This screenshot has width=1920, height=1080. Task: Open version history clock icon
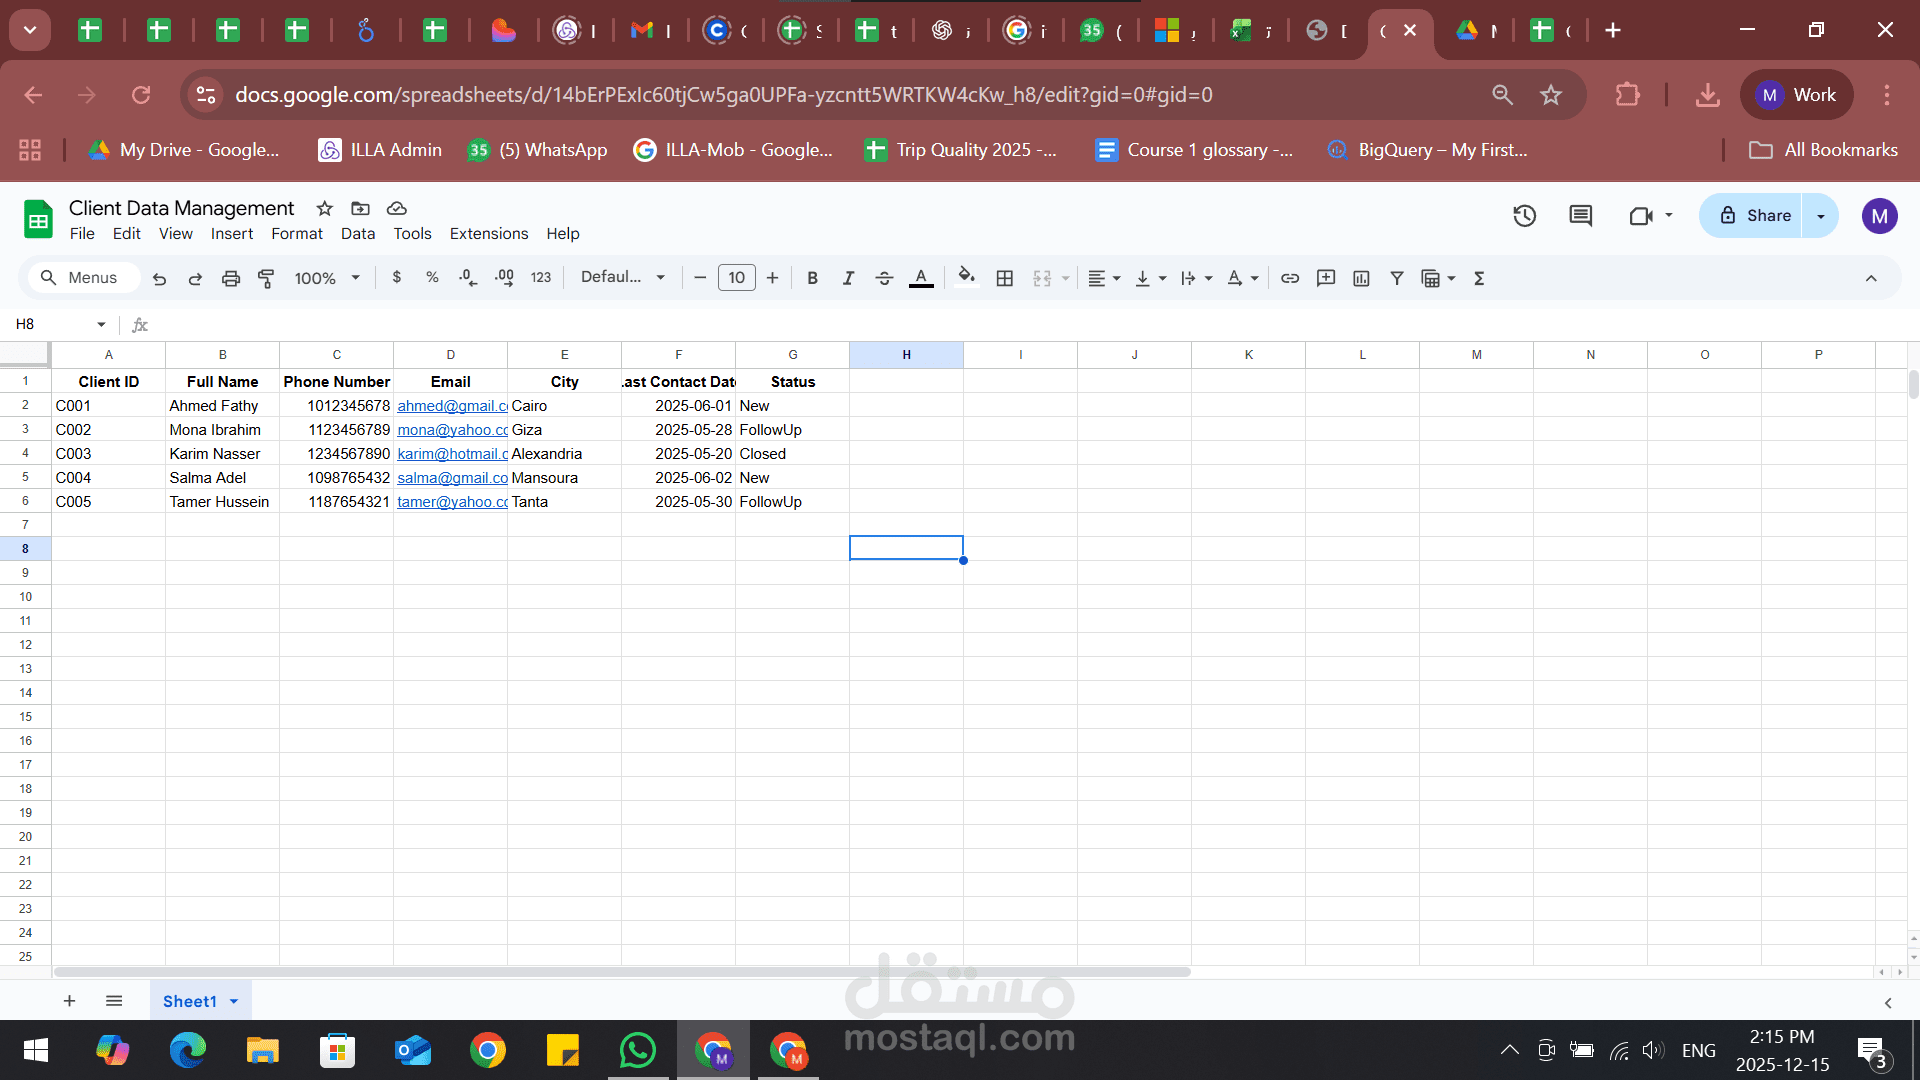[1524, 215]
